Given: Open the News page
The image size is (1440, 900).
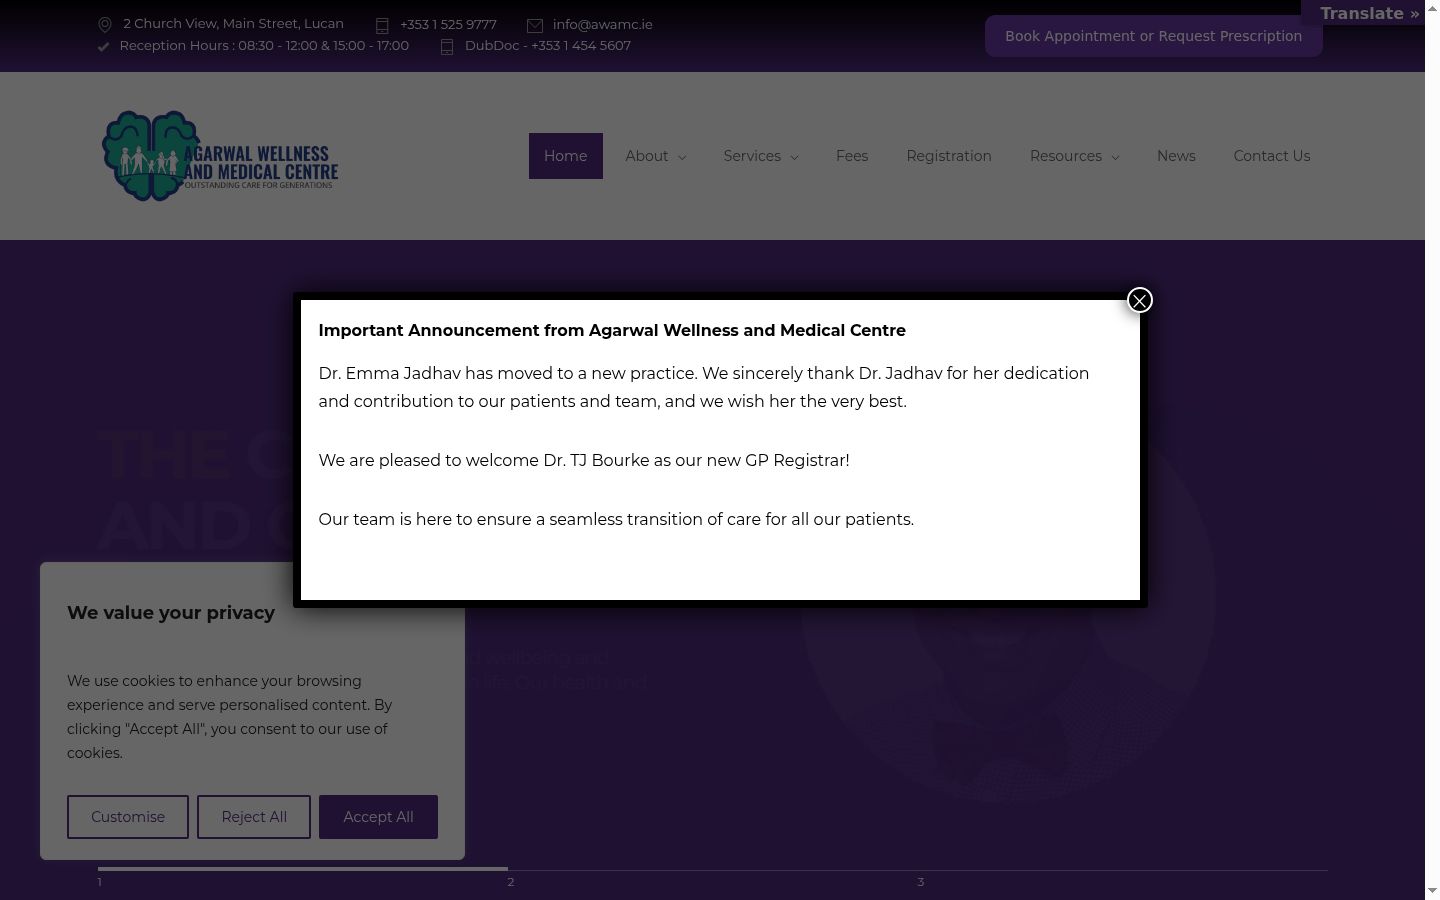Looking at the screenshot, I should 1176,156.
